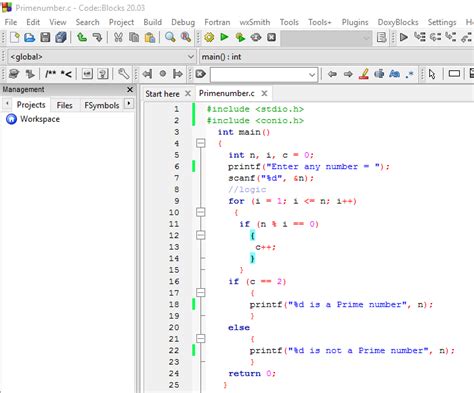
Task: Cut selection with scissors icon
Action: tap(118, 37)
